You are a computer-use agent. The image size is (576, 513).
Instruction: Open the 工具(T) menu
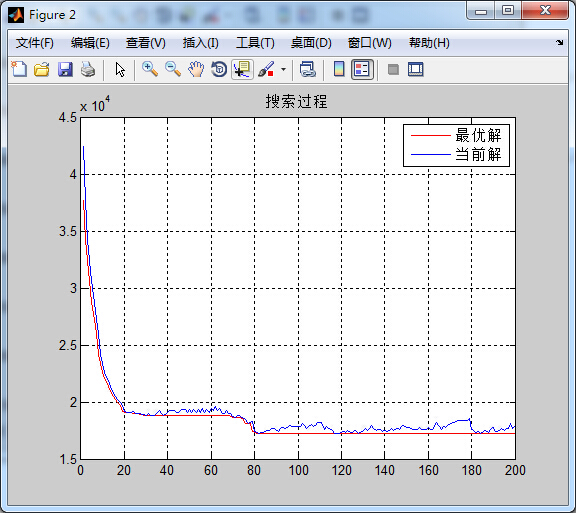[x=255, y=43]
